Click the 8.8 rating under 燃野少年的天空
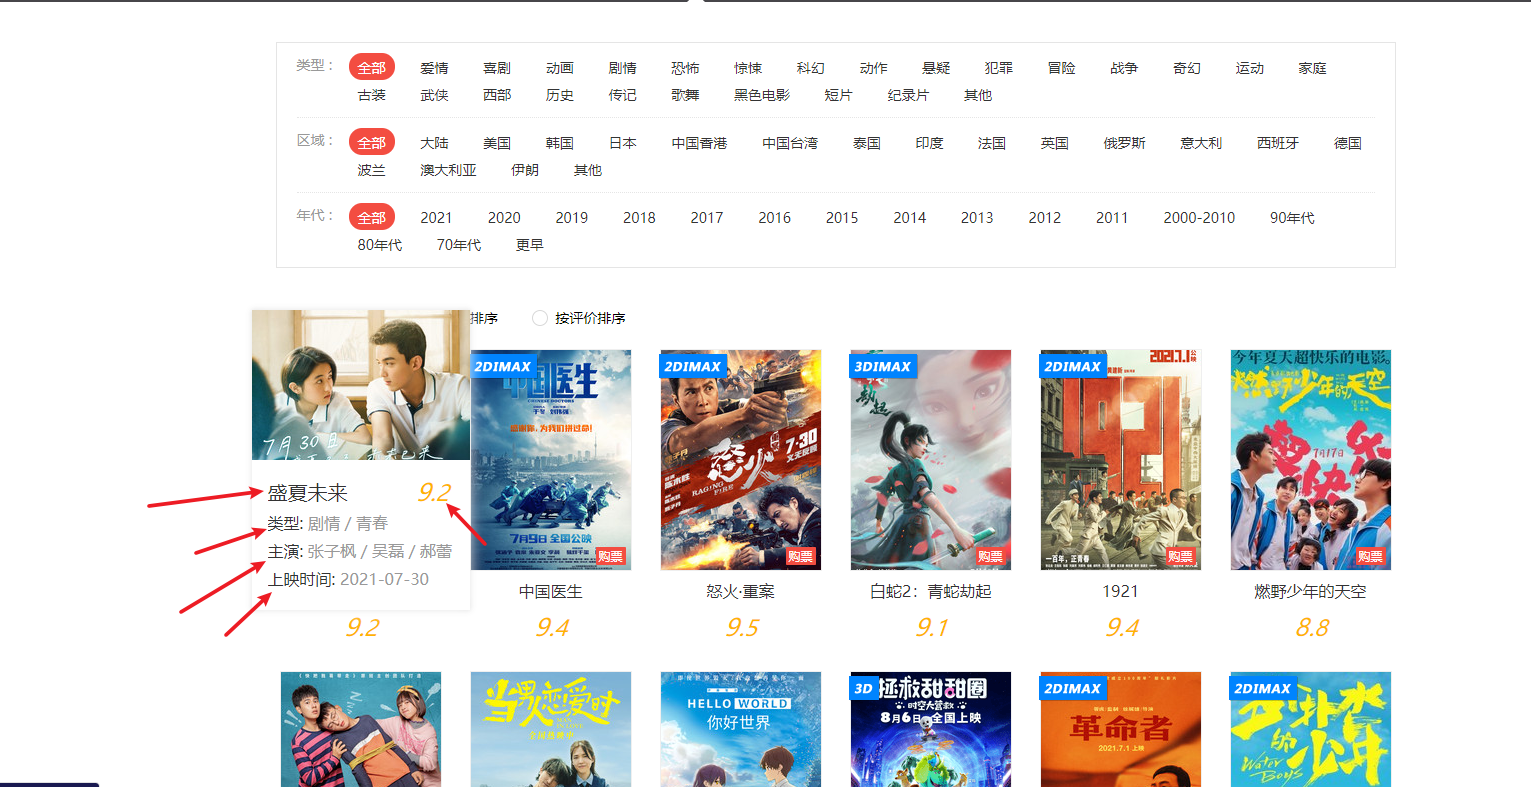Viewport: 1531px width, 787px height. point(1311,627)
